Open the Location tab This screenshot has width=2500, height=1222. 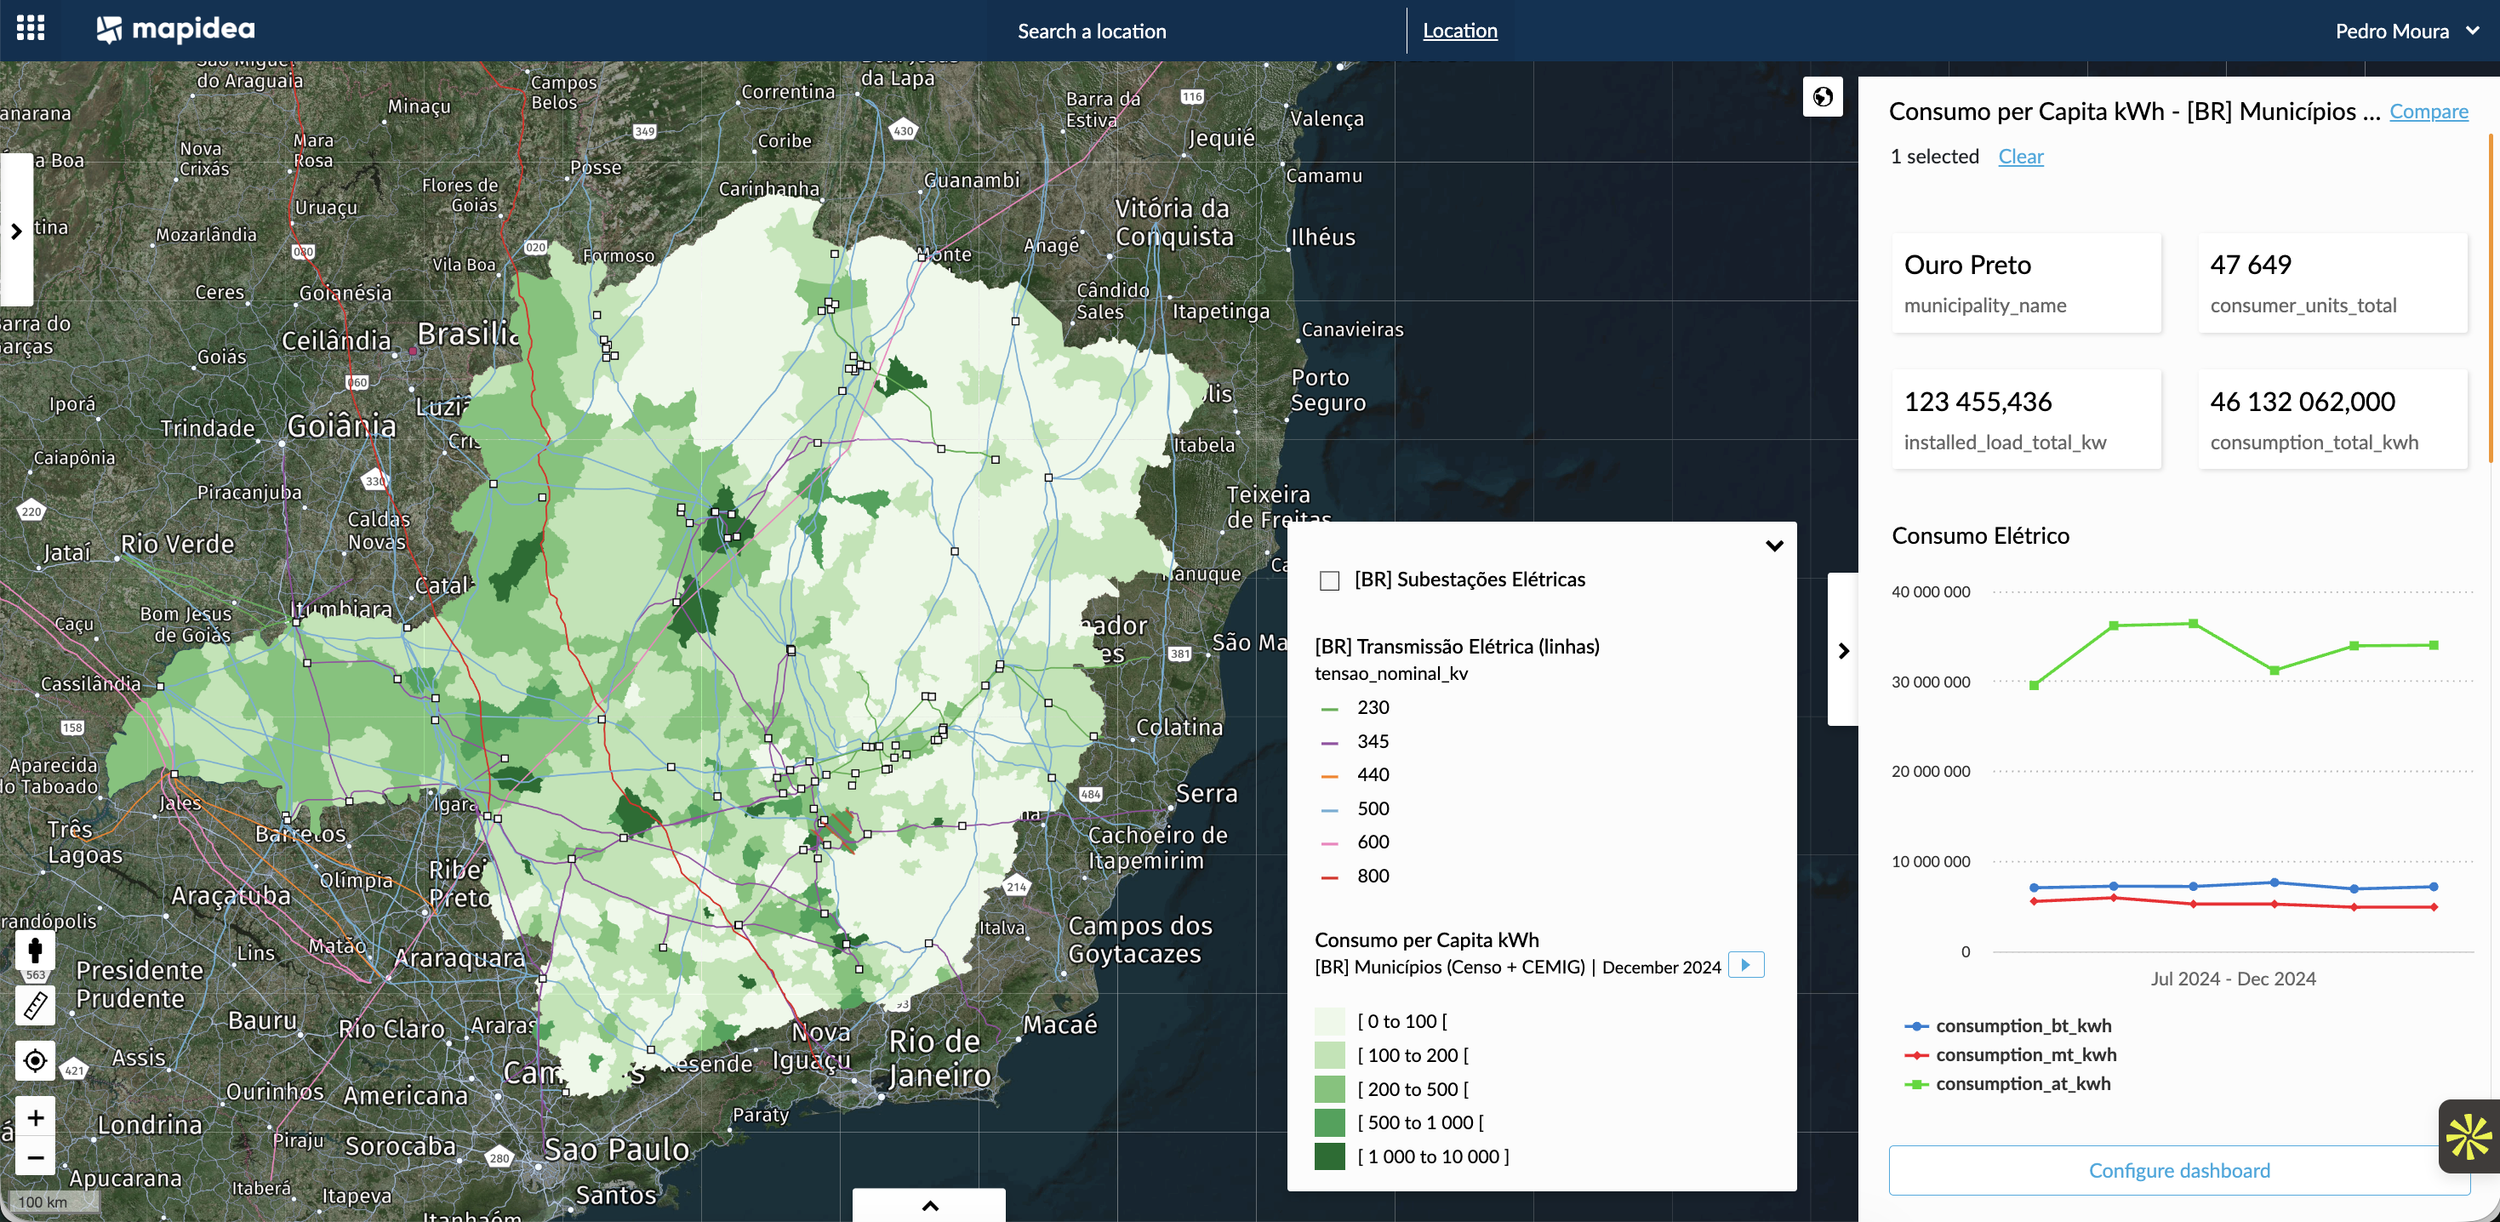pos(1460,31)
